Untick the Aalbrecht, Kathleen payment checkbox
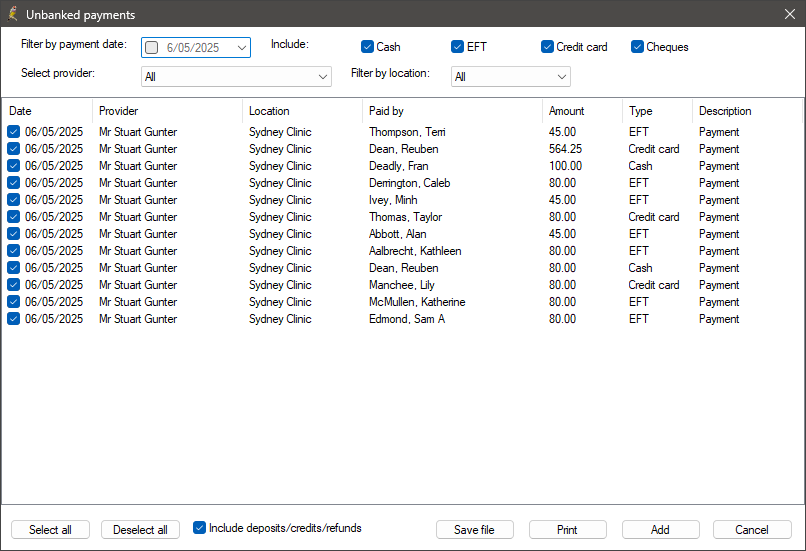The height and width of the screenshot is (551, 806). pos(13,251)
